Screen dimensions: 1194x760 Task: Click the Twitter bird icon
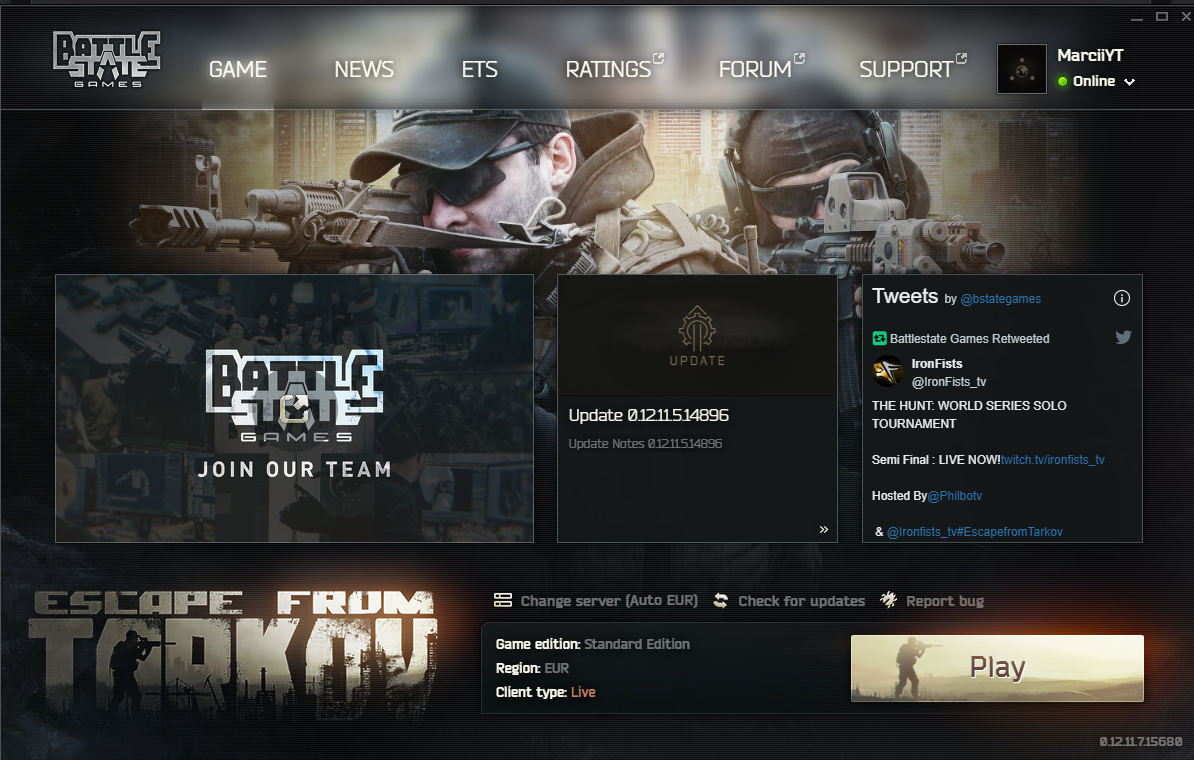1123,337
